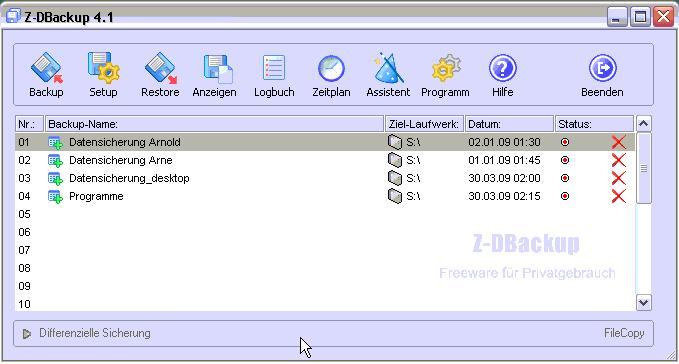The width and height of the screenshot is (679, 364).
Task: Click the Nr.: column header
Action: point(29,124)
